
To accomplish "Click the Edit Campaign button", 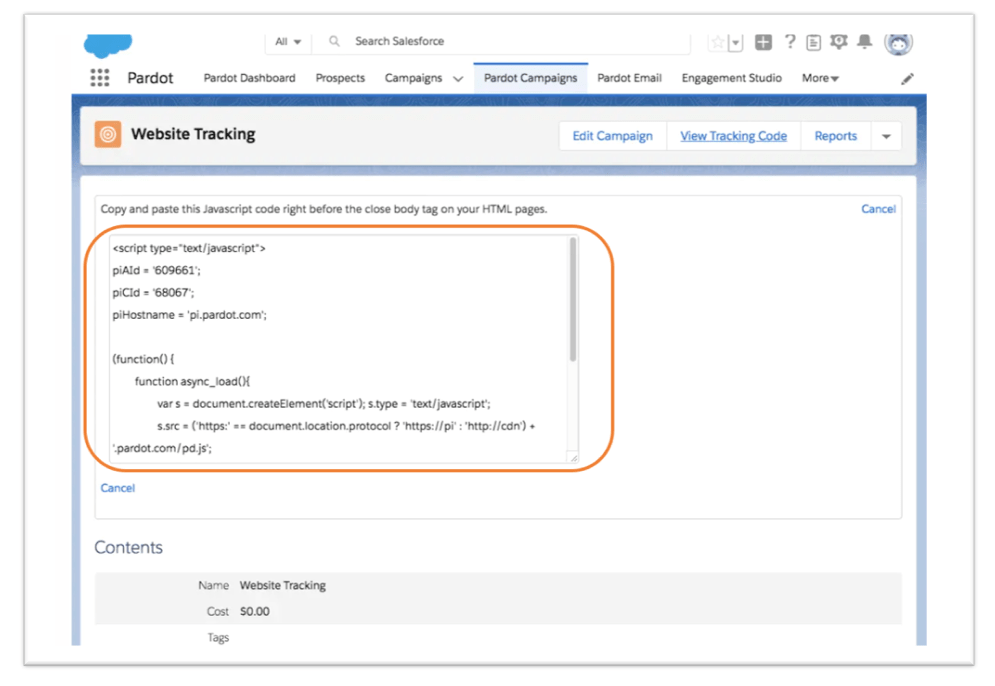I will click(612, 136).
